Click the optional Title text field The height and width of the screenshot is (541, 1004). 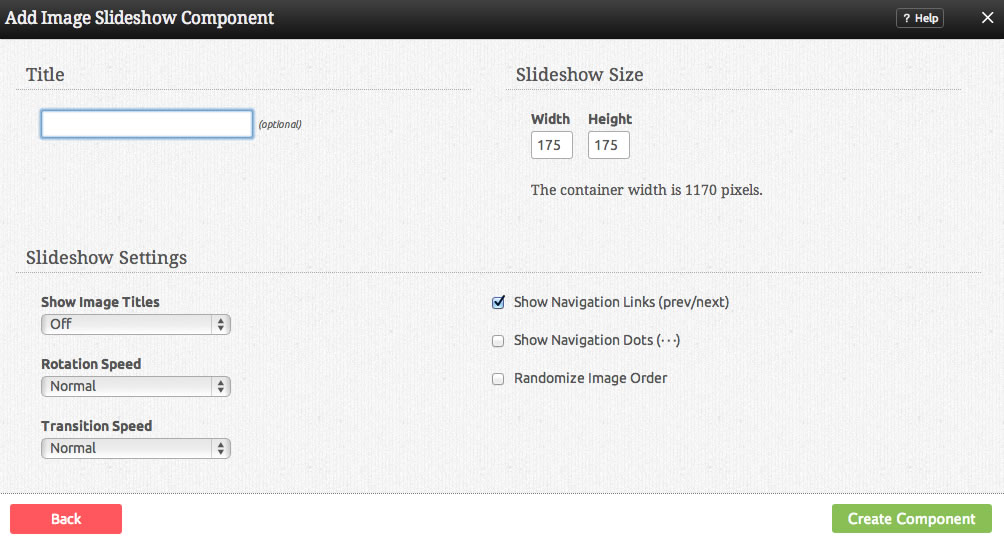click(147, 124)
